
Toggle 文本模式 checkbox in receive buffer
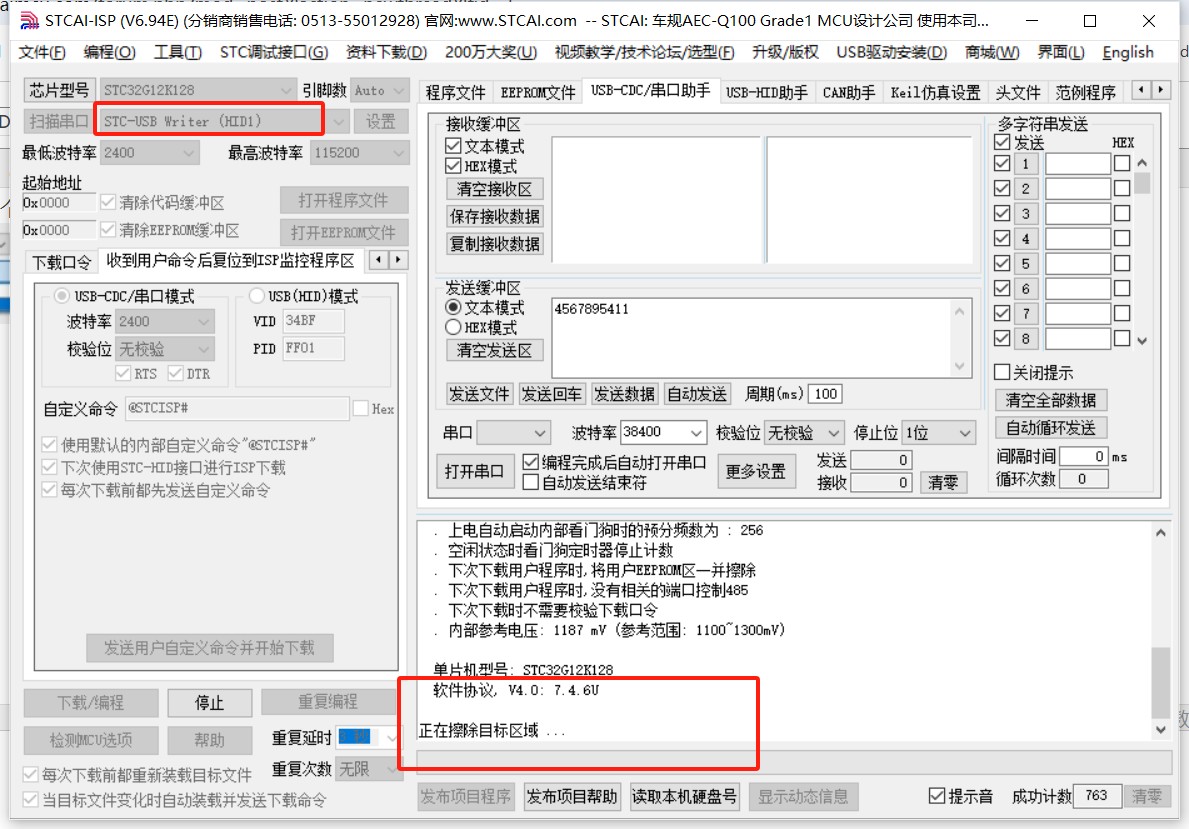[x=453, y=146]
